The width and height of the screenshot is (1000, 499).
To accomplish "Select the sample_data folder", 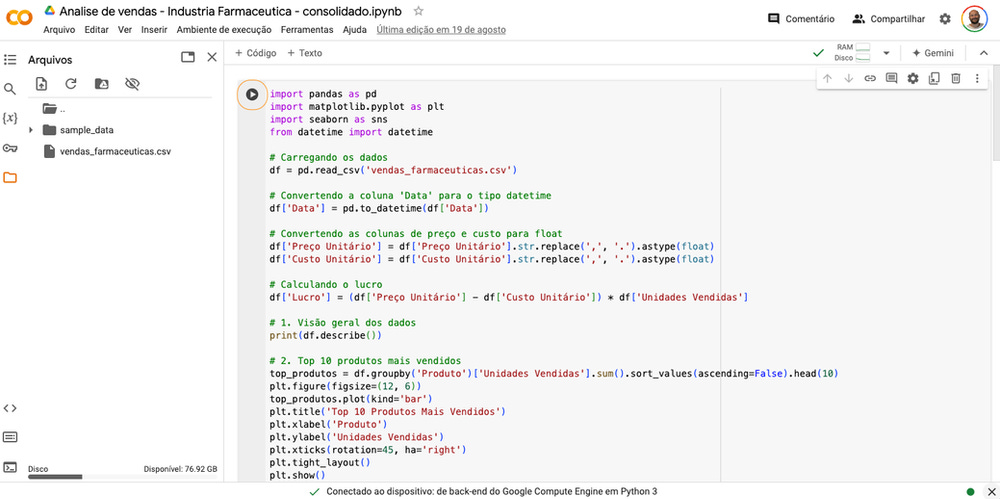I will (x=87, y=130).
